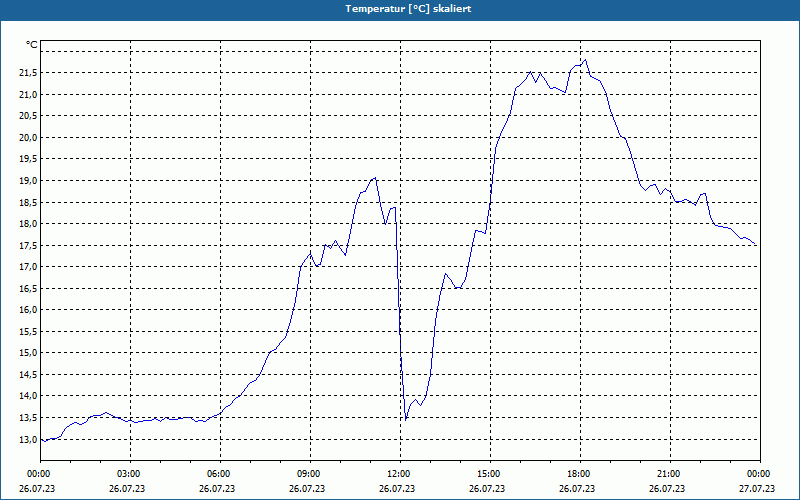Select the 21,5 y-axis label
This screenshot has width=800, height=500.
coord(29,73)
